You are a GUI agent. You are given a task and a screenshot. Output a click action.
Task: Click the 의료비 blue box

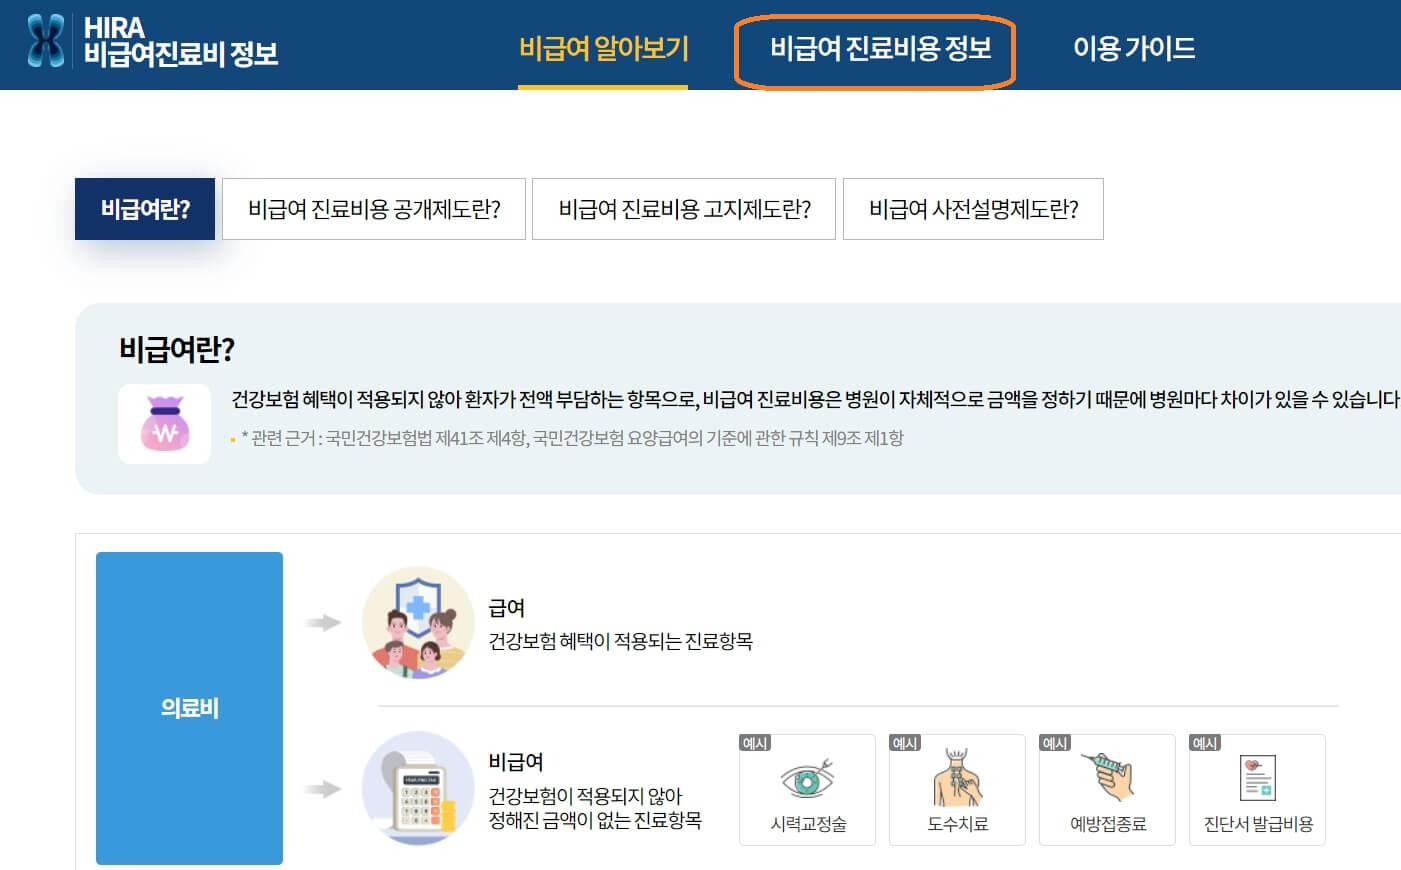(189, 707)
